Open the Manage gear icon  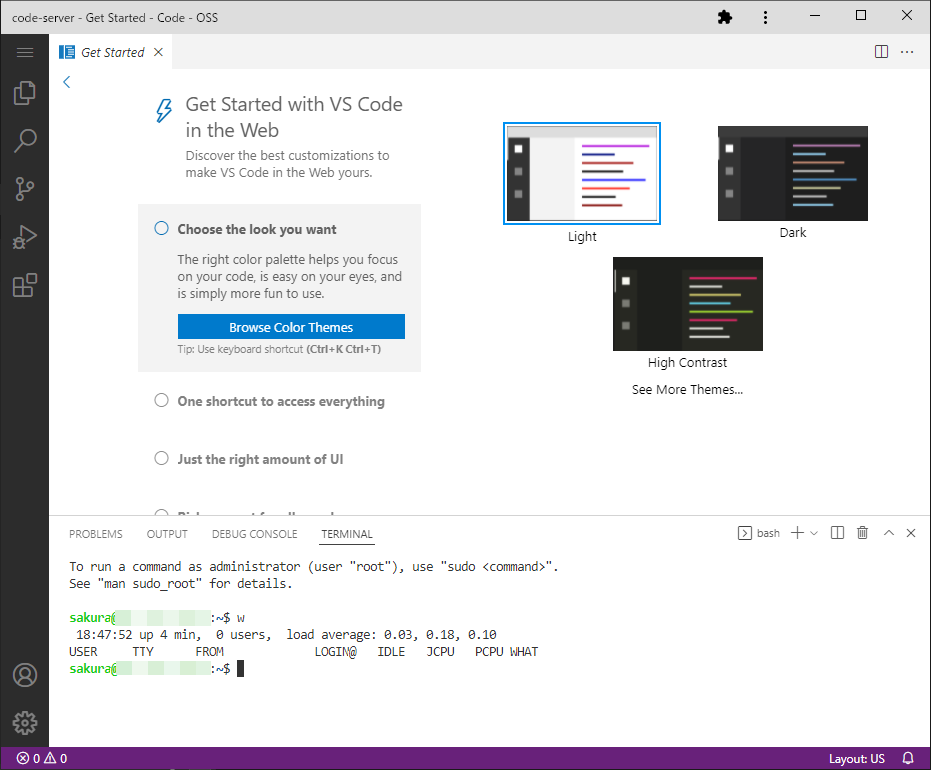point(24,722)
